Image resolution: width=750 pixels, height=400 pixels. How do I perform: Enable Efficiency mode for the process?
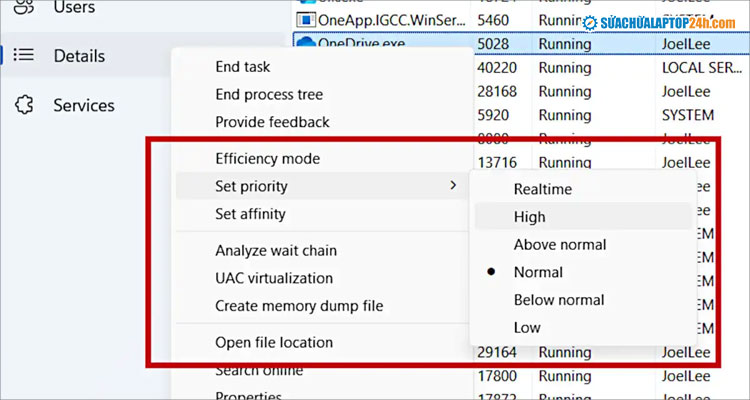(267, 158)
